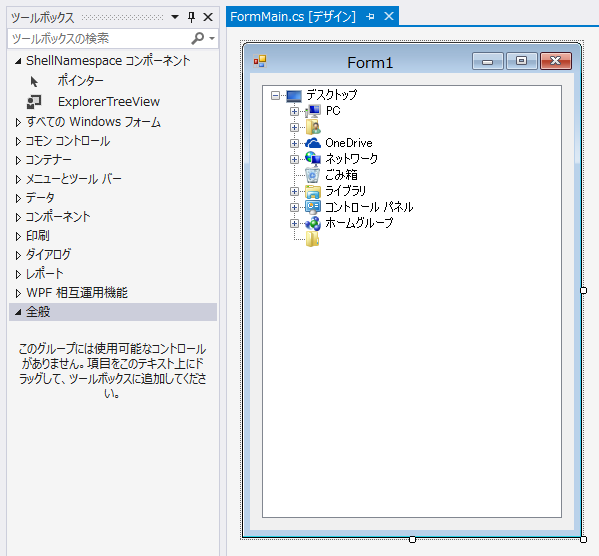Screen dimensions: 599x556
Task: Collapse the デスクトップ tree node
Action: (275, 96)
